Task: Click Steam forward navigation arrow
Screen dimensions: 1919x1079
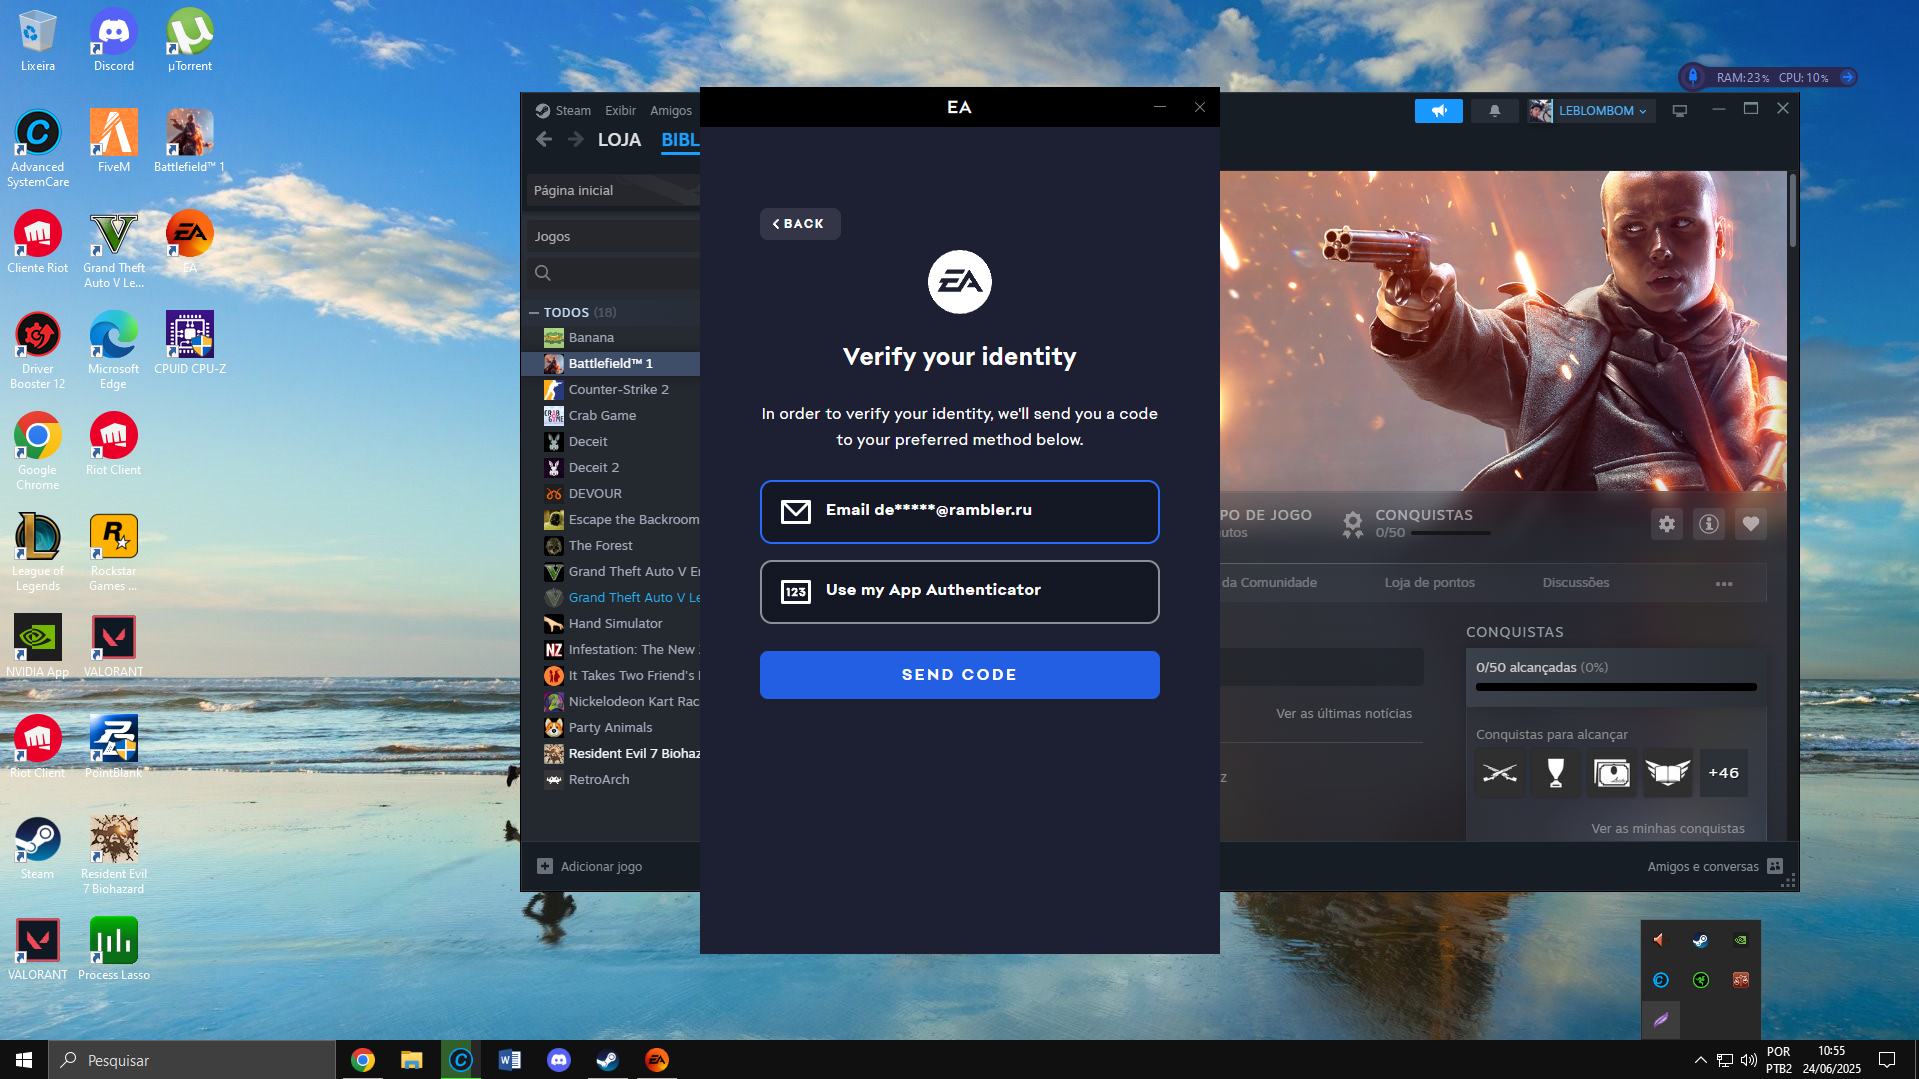Action: point(575,140)
